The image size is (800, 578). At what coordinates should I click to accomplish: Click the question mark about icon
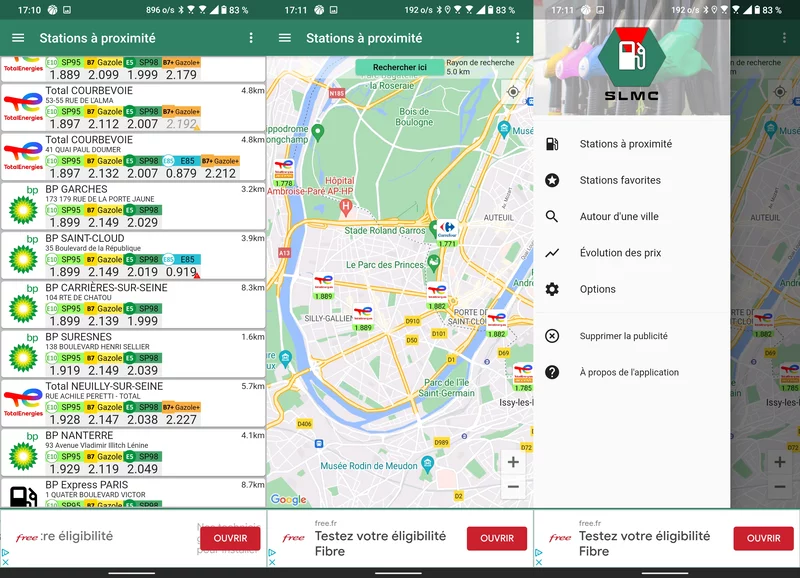coord(552,372)
